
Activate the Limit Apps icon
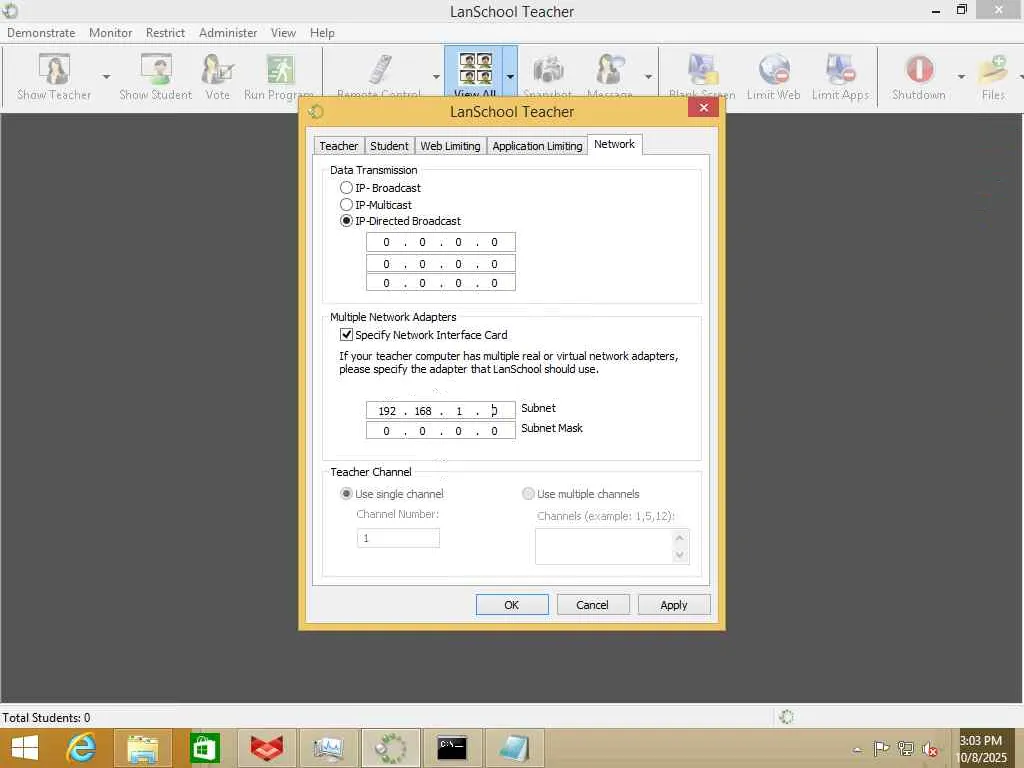(x=840, y=69)
